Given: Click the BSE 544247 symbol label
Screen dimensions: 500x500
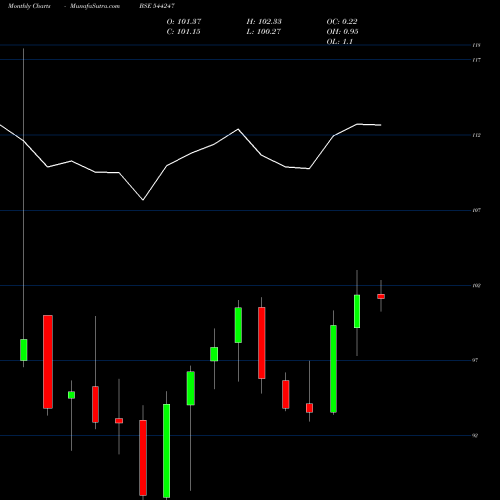Looking at the screenshot, I should tap(157, 6).
